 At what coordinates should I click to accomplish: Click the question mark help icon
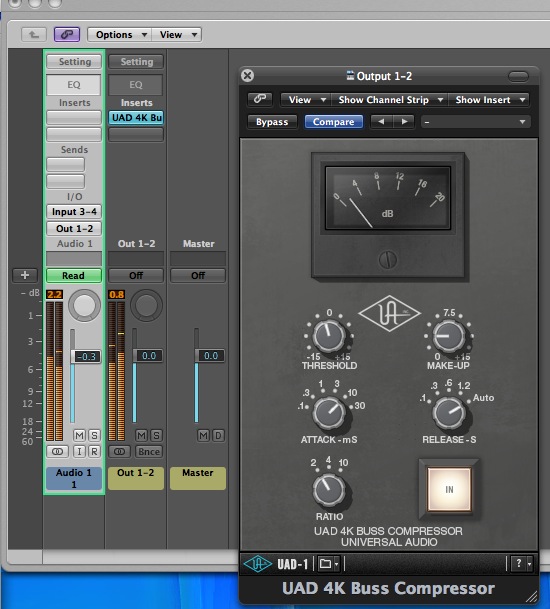pyautogui.click(x=519, y=564)
